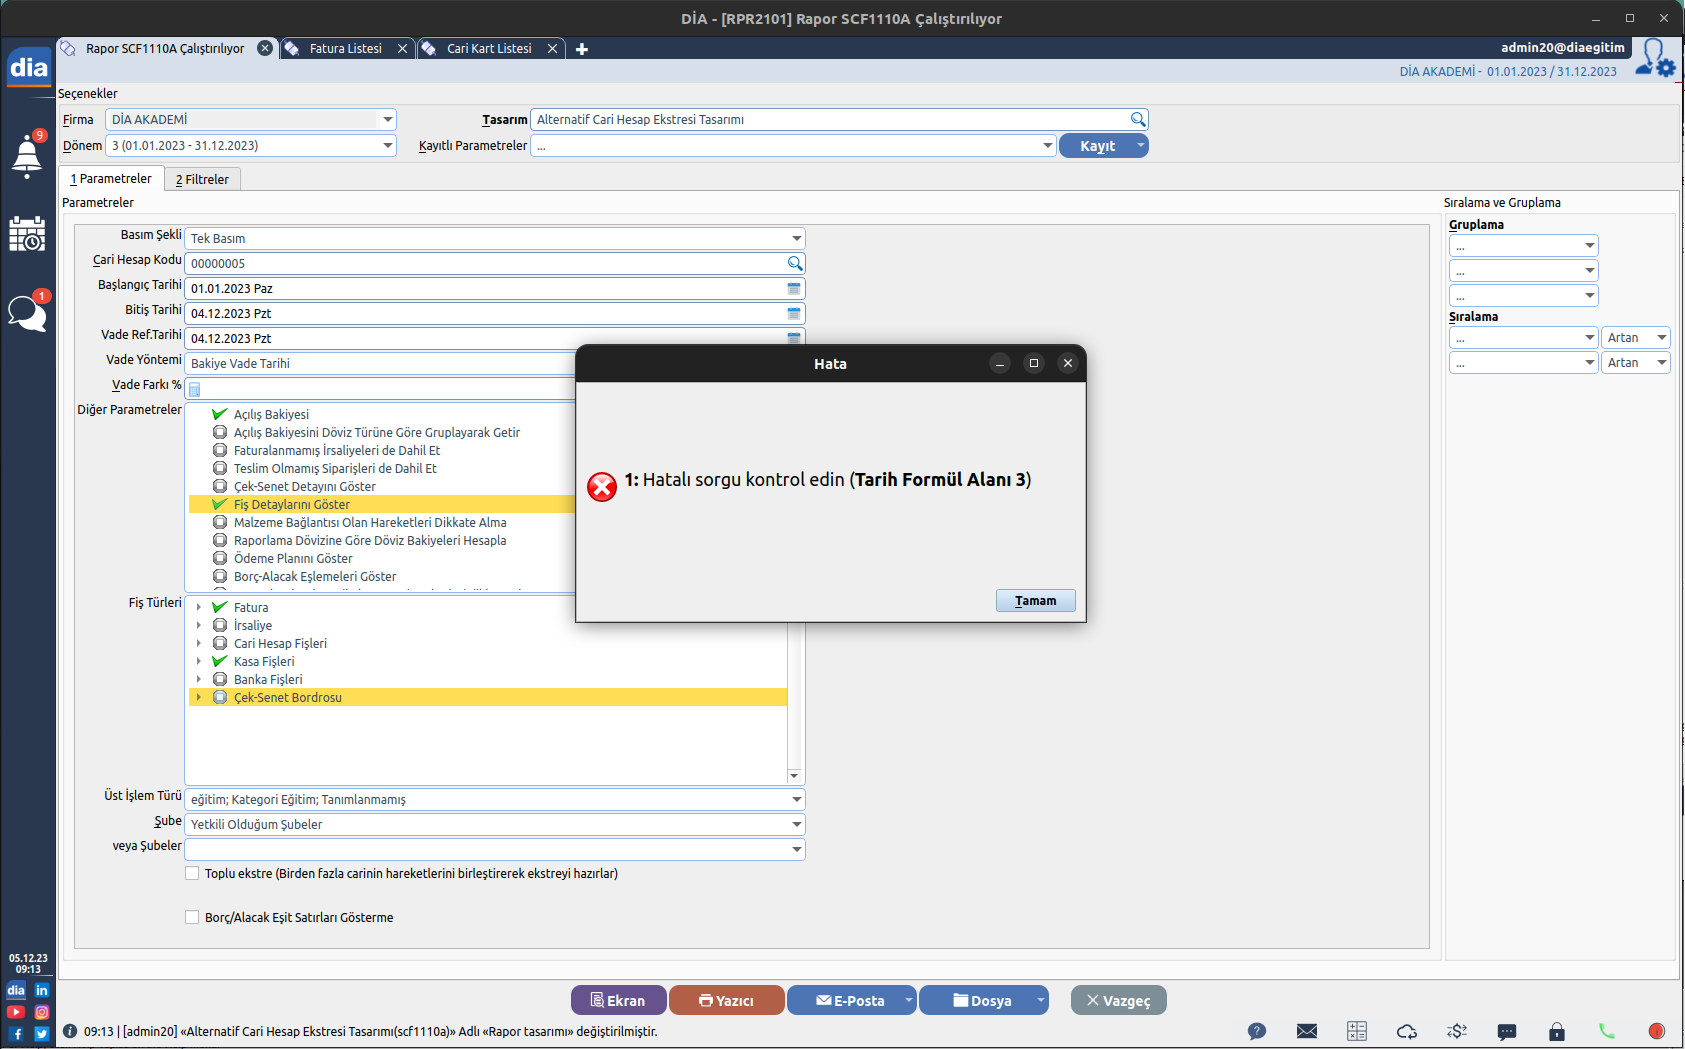Enable the Toplu ekstre checkbox
Screen dimensions: 1685x1049
pyautogui.click(x=192, y=874)
